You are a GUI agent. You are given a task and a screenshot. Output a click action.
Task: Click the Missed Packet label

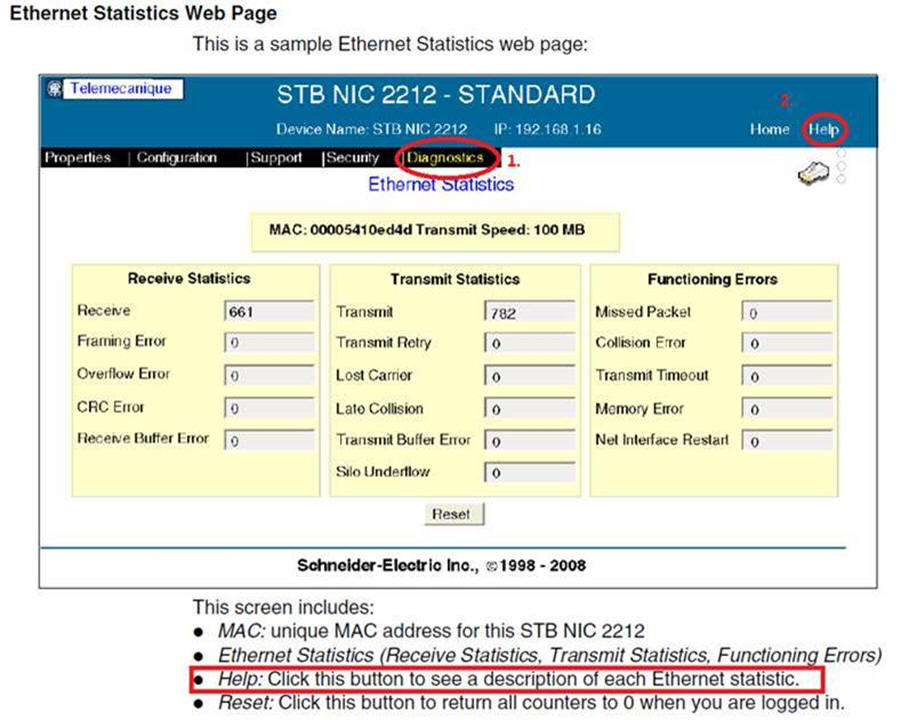point(643,312)
